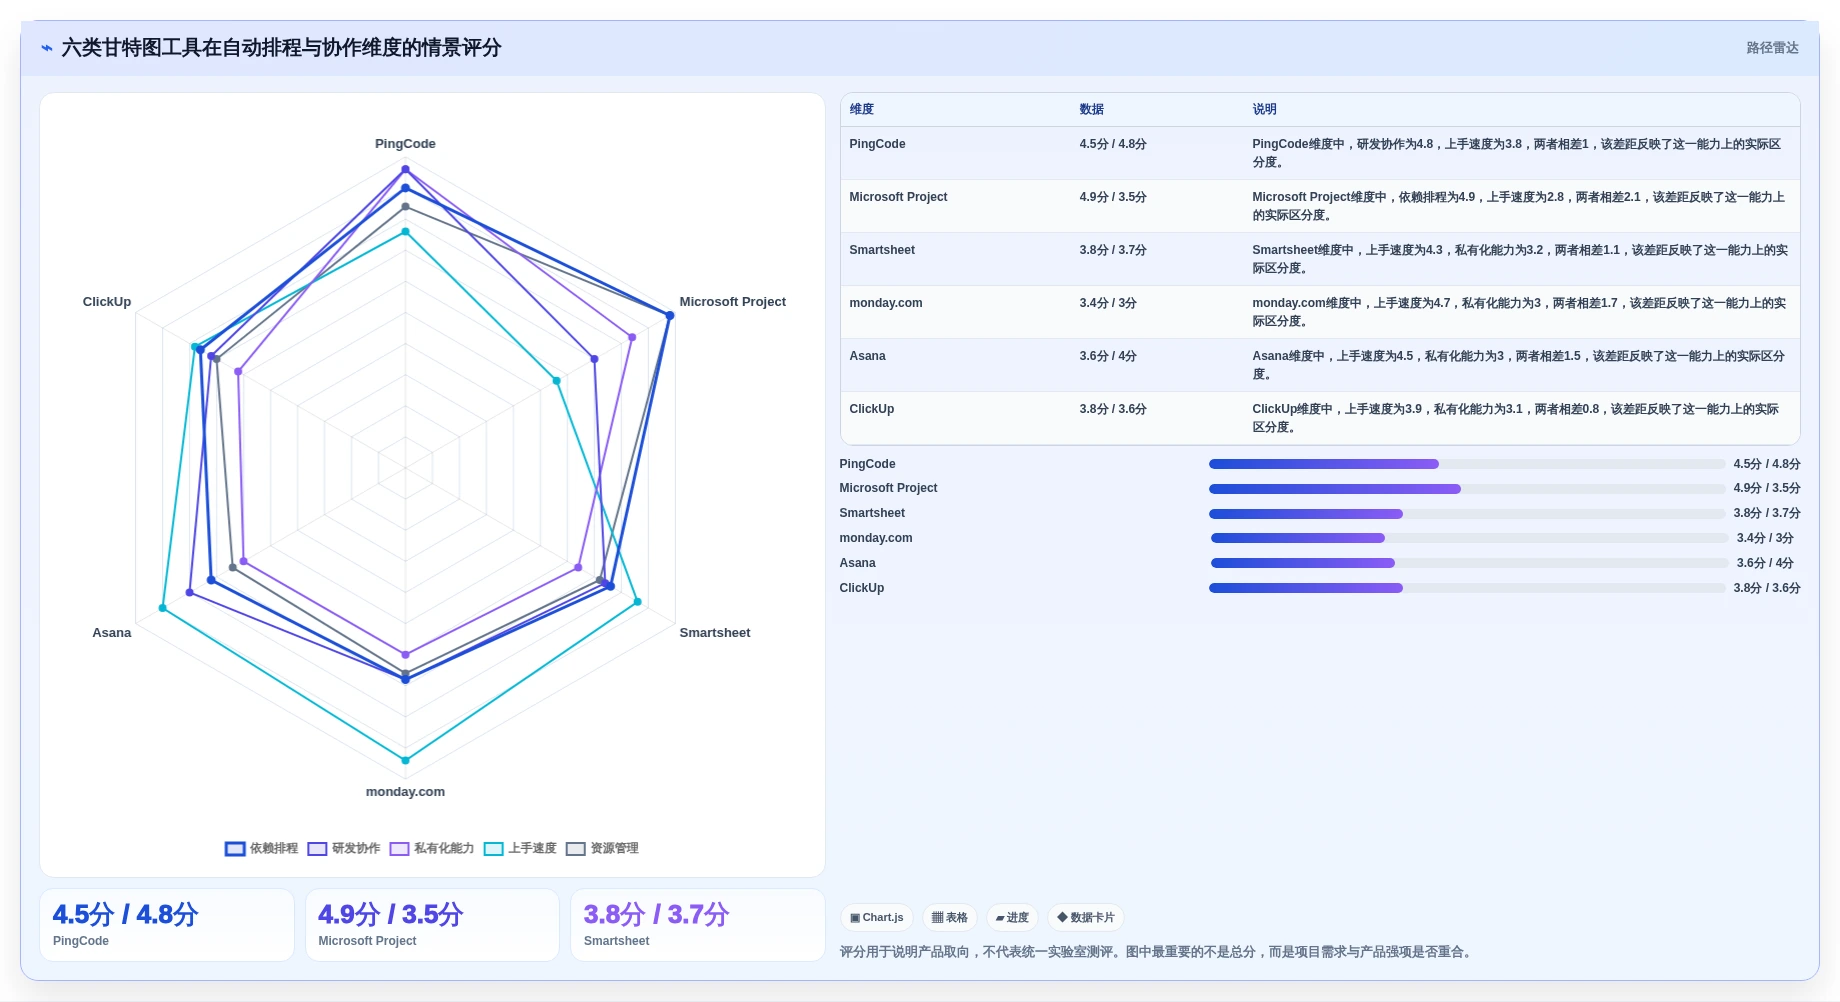1840x1002 pixels.
Task: Click the Microsoft Project progress bar
Action: tap(1467, 489)
